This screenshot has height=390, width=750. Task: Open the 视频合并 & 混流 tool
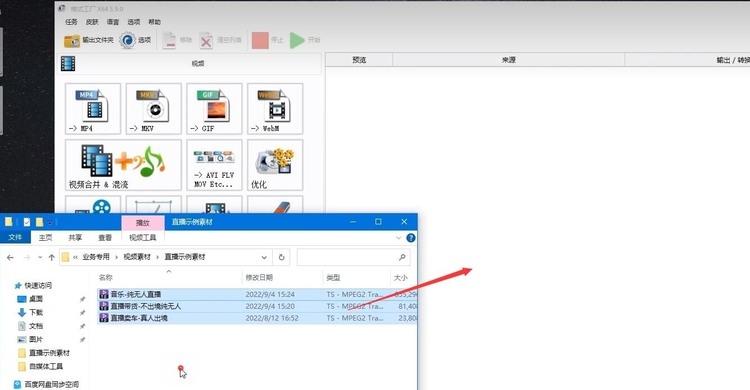(x=123, y=165)
